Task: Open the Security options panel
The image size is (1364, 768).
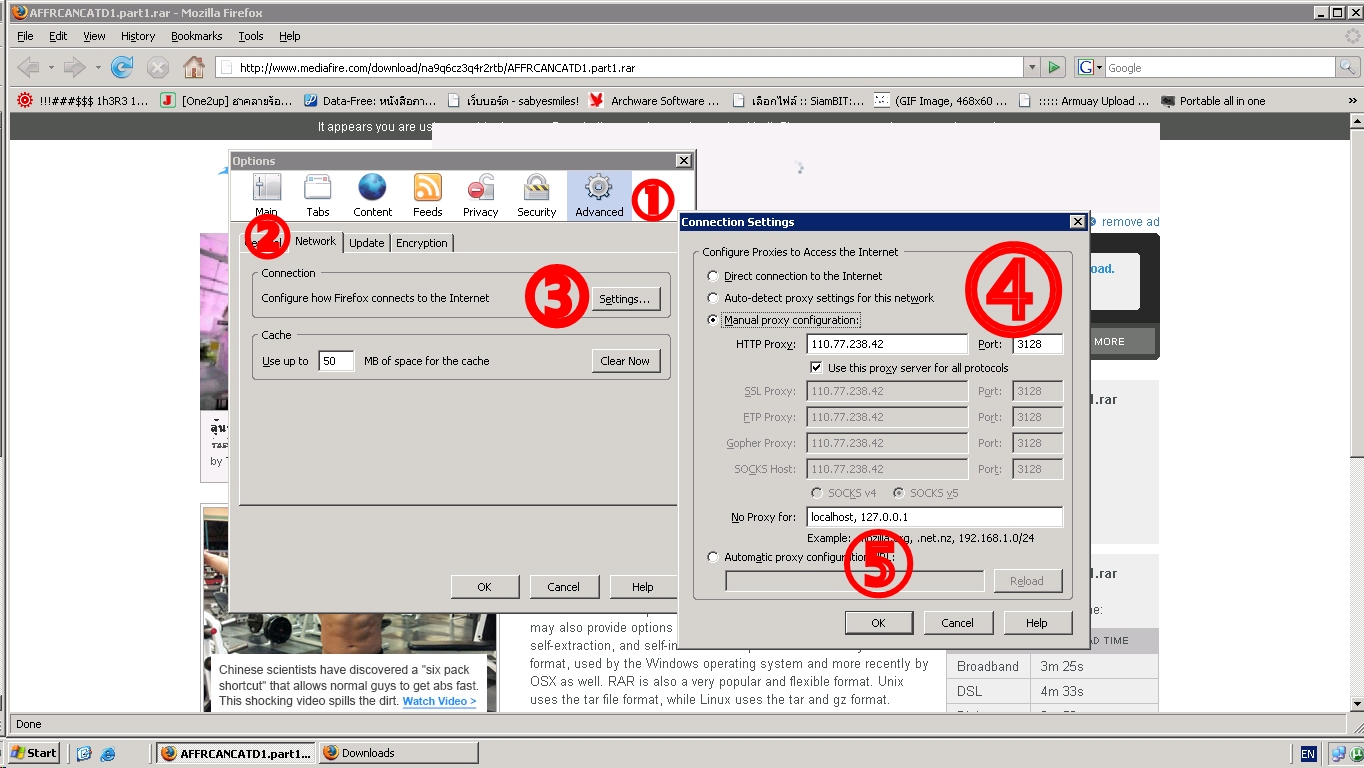Action: [536, 195]
